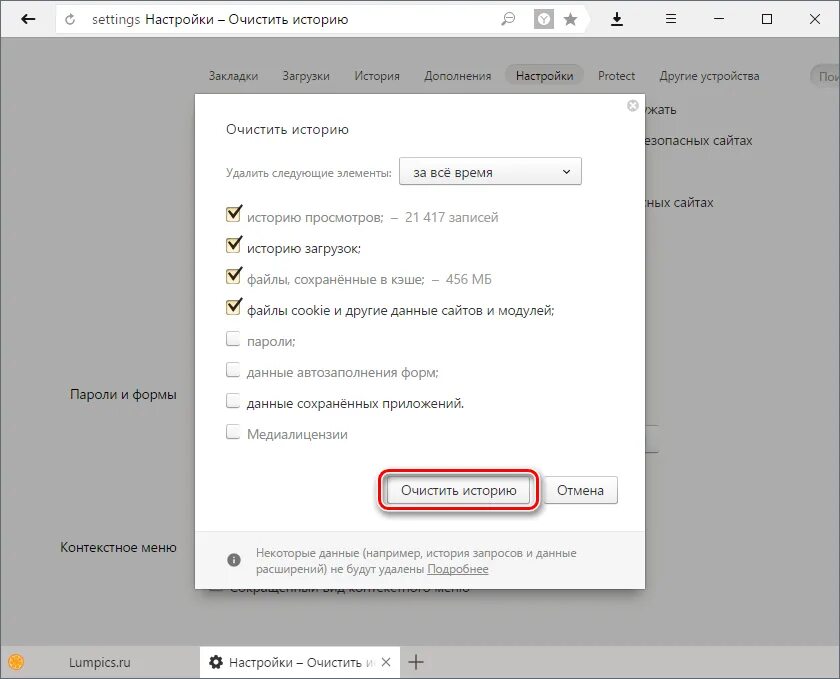Go back with the arrow button
840x679 pixels.
(x=28, y=19)
